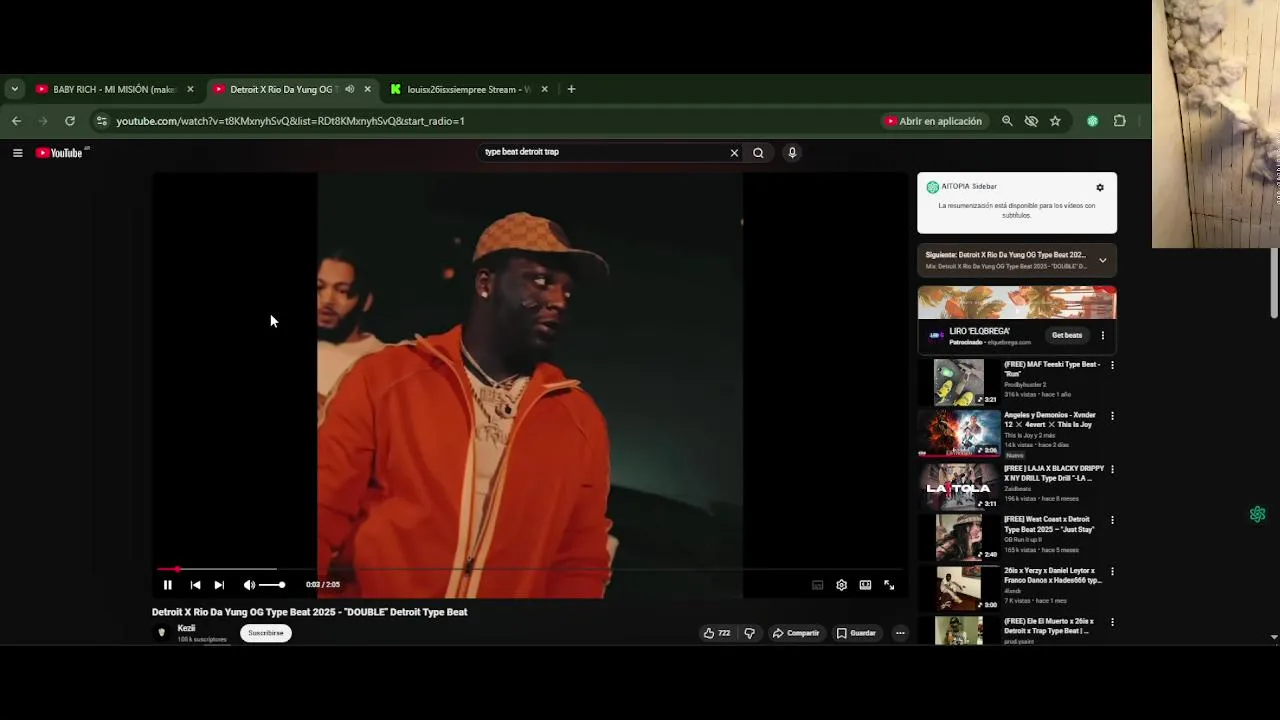Bookmark this page with the star icon
This screenshot has width=1280, height=720.
coord(1055,121)
